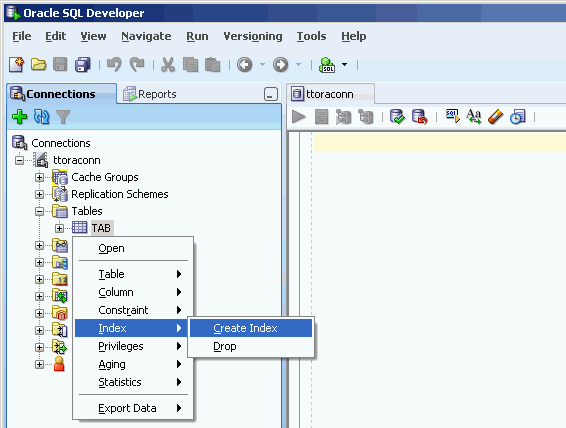
Task: Select the ttoraconn tree item
Action: click(77, 160)
